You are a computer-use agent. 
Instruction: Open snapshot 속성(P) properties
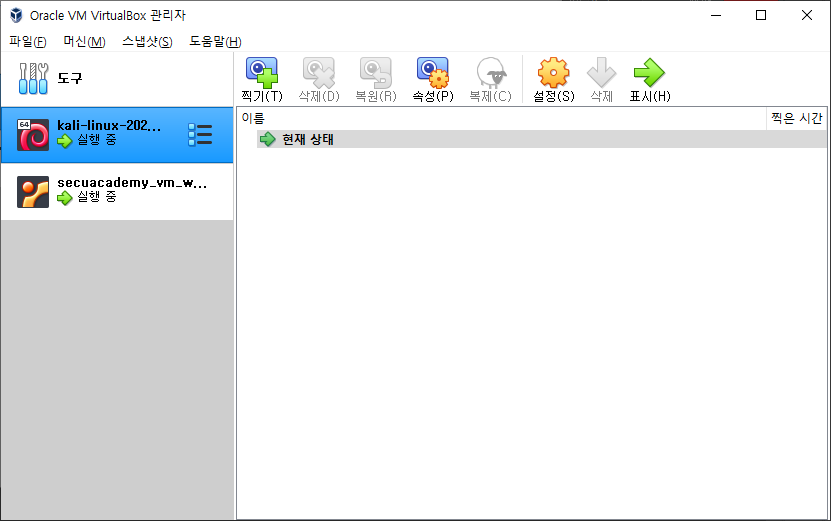click(x=433, y=73)
